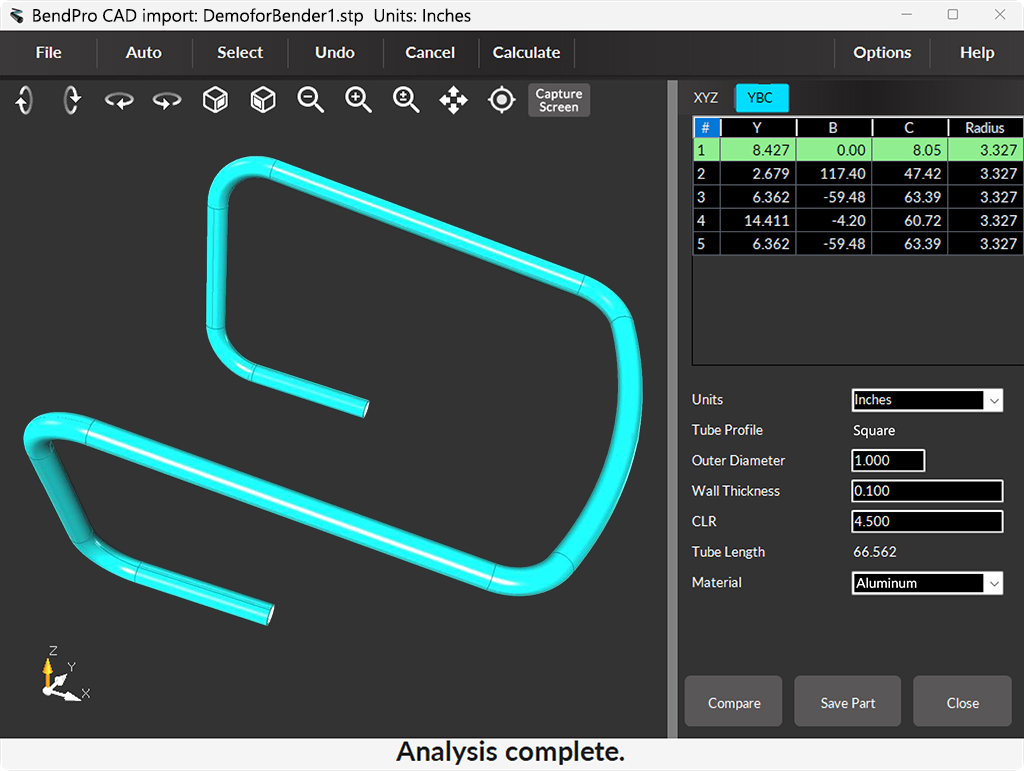The width and height of the screenshot is (1024, 771).
Task: Click the Close button in panel
Action: (x=963, y=702)
